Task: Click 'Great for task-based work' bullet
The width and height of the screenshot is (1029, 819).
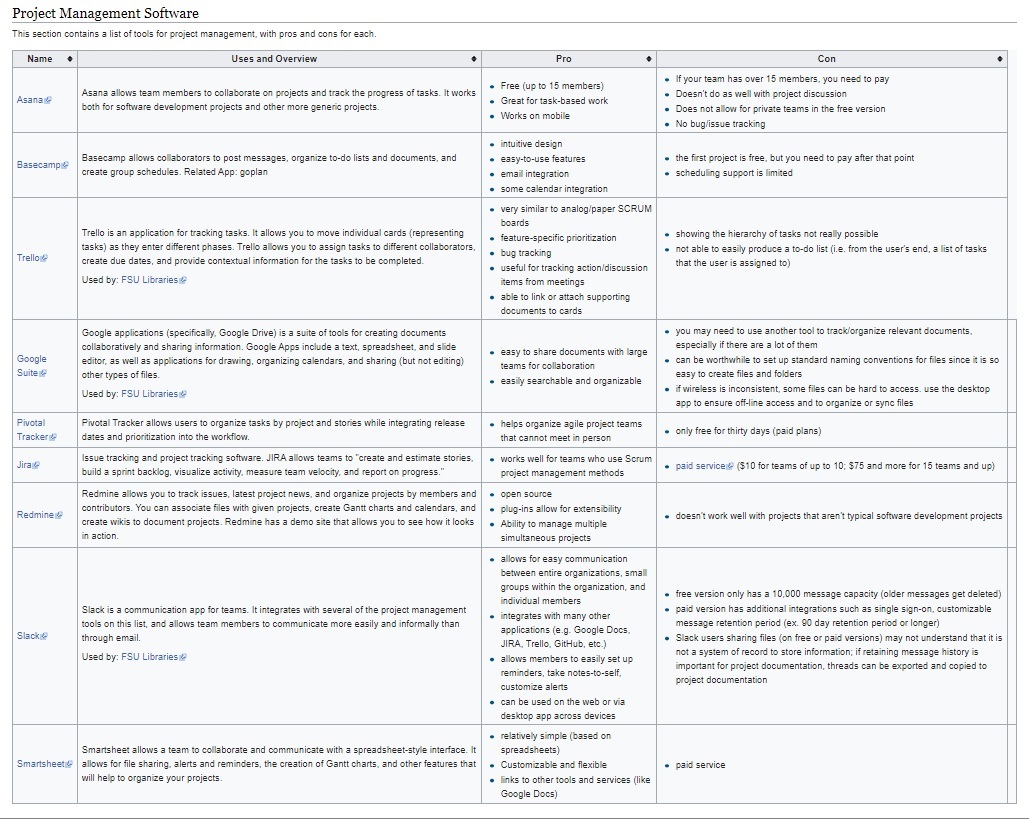Action: point(554,101)
